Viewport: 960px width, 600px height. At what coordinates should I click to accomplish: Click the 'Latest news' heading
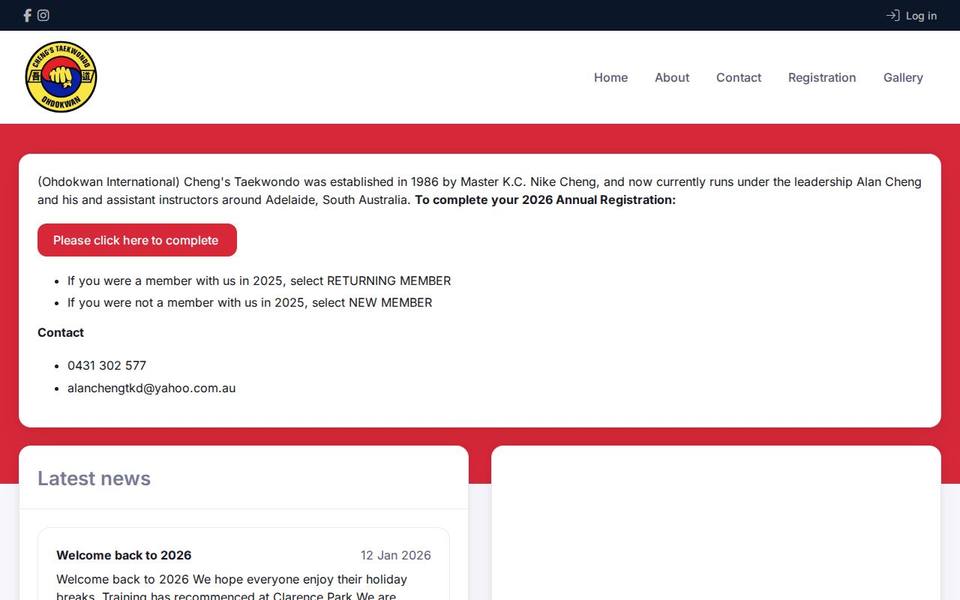click(x=94, y=478)
